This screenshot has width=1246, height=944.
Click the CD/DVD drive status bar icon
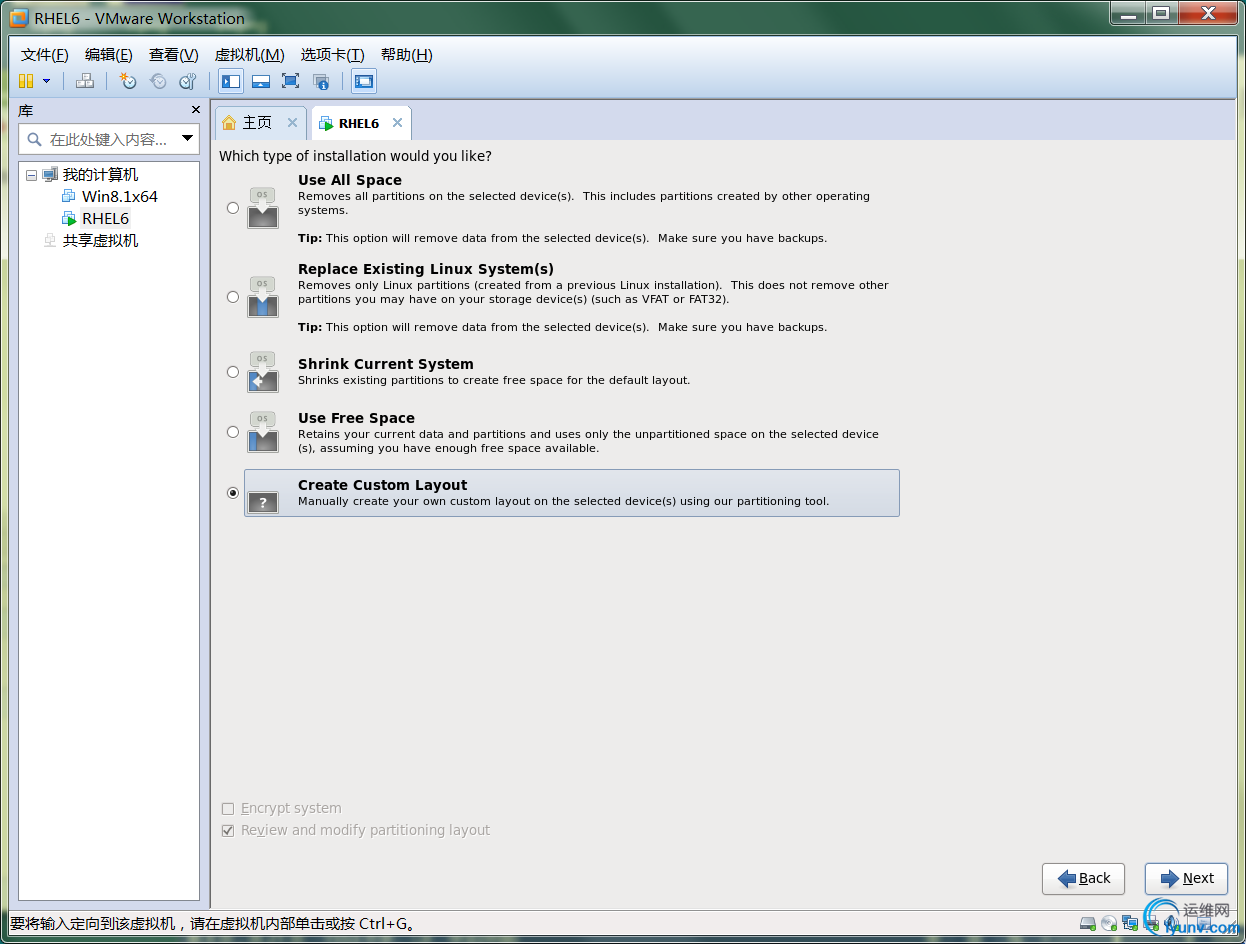[x=1109, y=923]
